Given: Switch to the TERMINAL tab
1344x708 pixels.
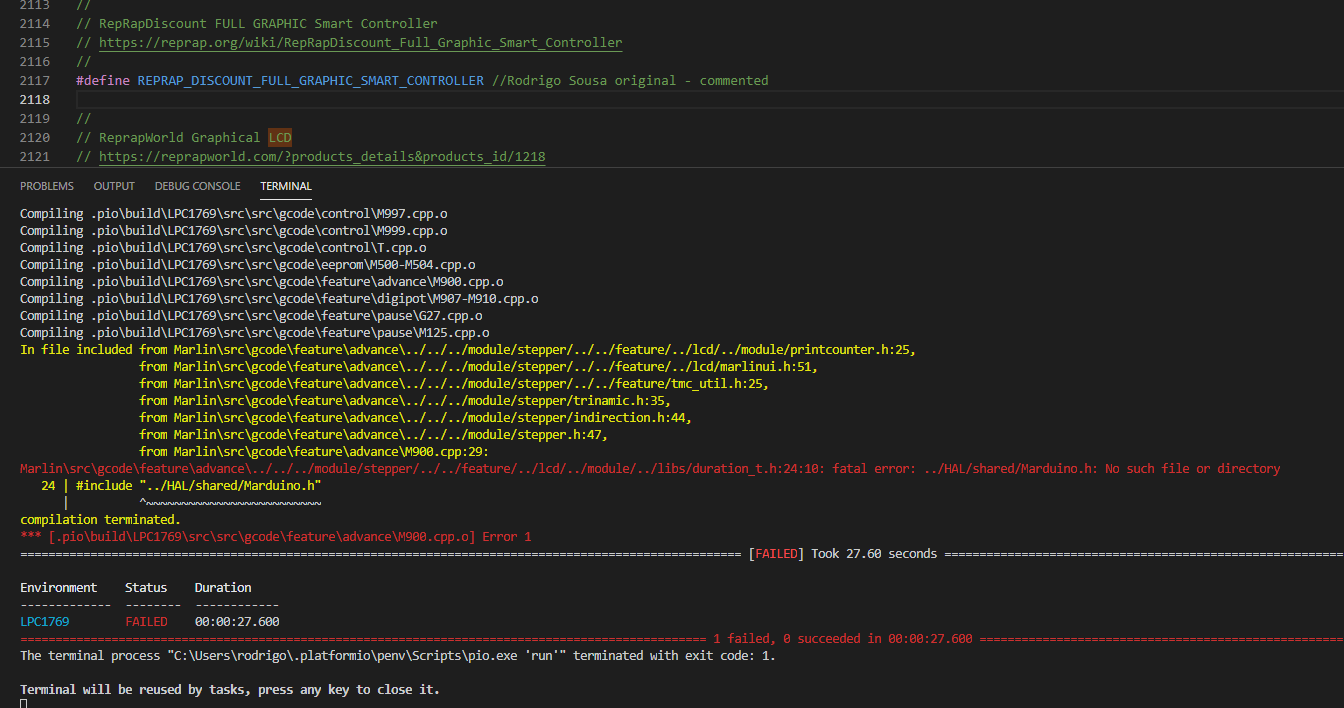Looking at the screenshot, I should pos(286,186).
